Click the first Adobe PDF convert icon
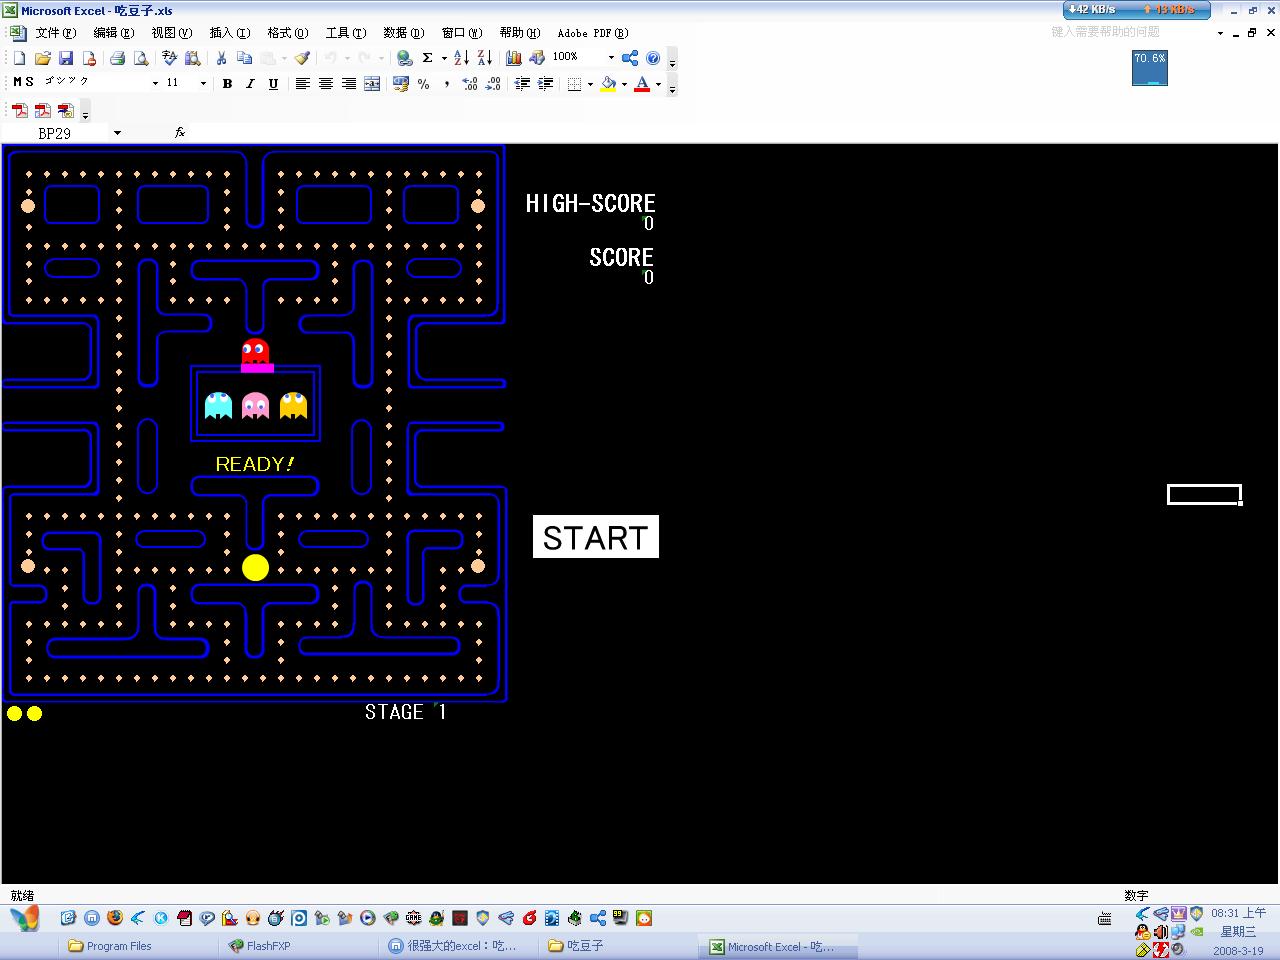This screenshot has width=1280, height=960. (x=20, y=110)
